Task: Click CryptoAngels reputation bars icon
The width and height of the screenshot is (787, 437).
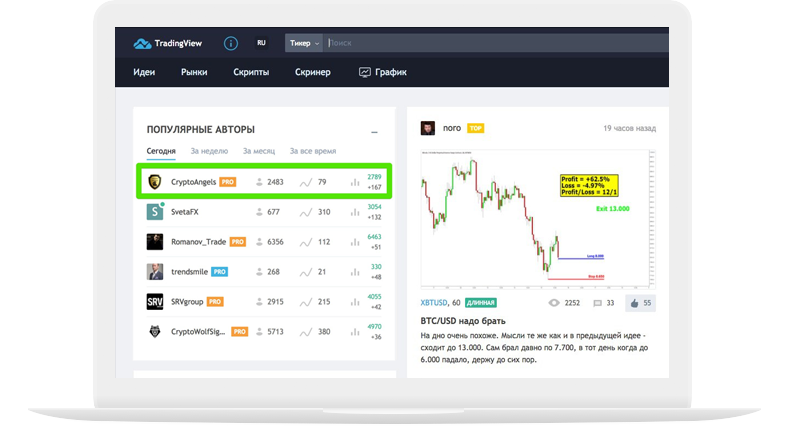Action: (355, 182)
